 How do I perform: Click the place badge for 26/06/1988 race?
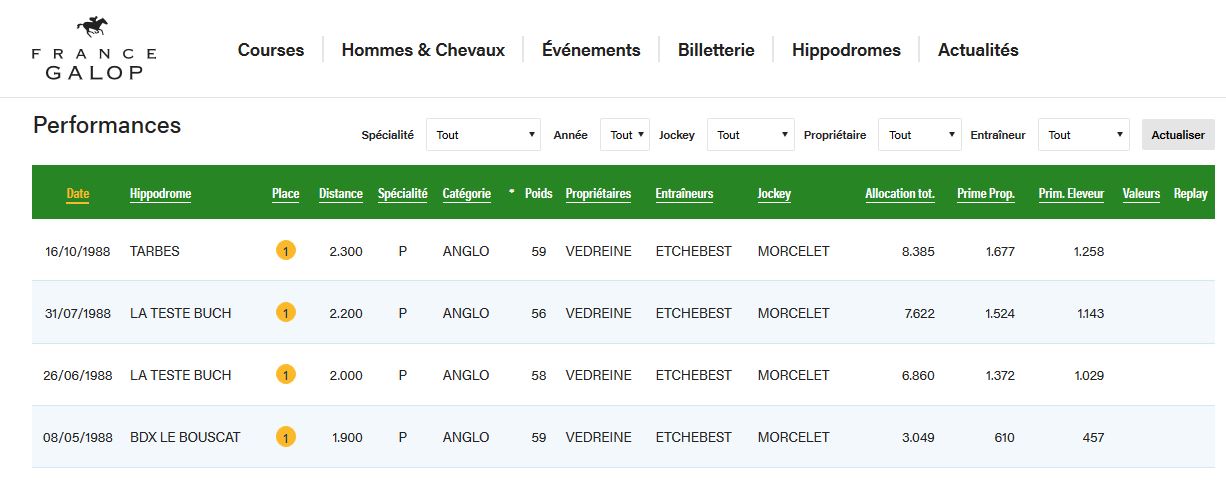[x=286, y=375]
